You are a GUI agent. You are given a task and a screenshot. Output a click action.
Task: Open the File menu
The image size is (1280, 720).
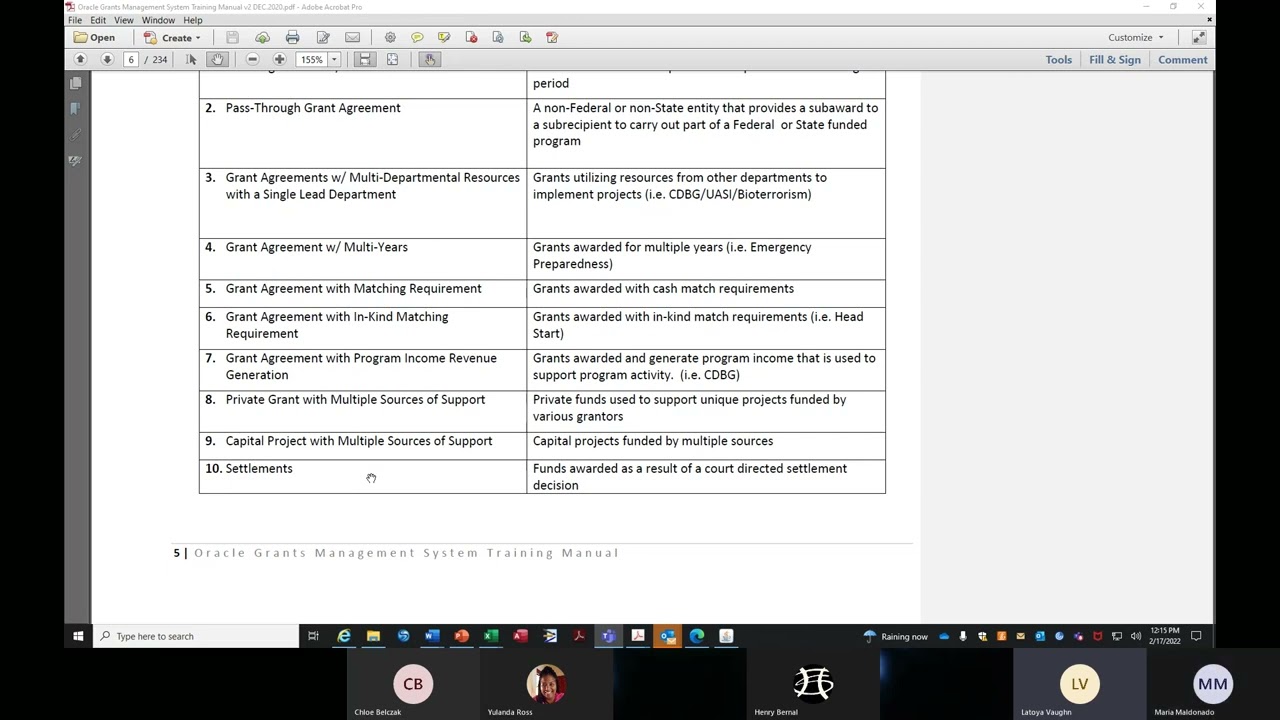(75, 20)
